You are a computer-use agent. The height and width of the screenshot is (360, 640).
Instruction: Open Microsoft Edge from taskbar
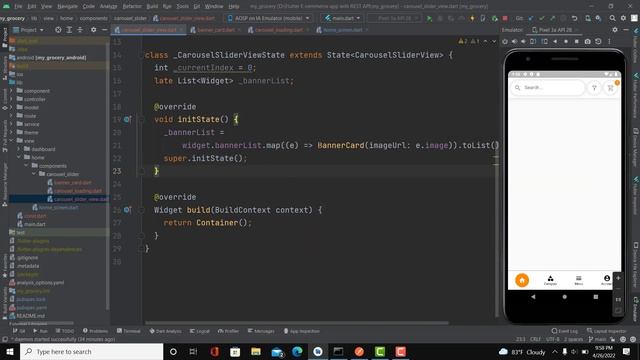click(x=297, y=352)
